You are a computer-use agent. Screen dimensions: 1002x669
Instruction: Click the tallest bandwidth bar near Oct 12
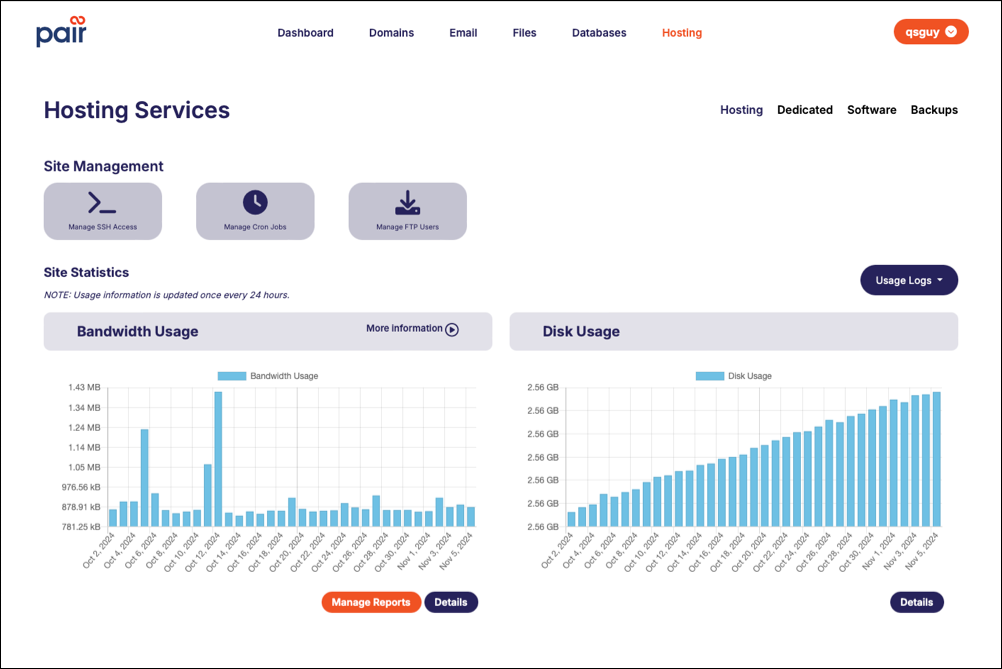(x=218, y=459)
